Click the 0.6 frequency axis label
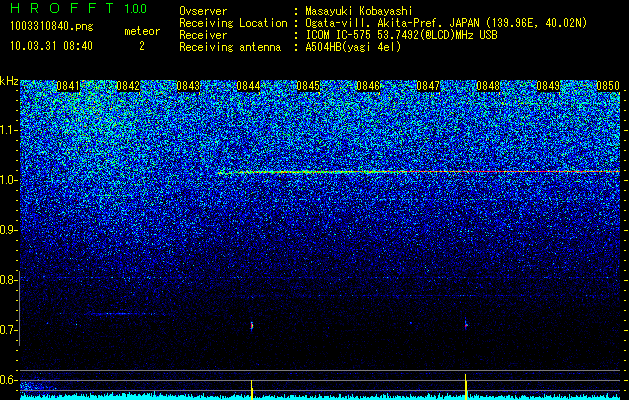Image resolution: width=629 pixels, height=400 pixels. pos(9,380)
